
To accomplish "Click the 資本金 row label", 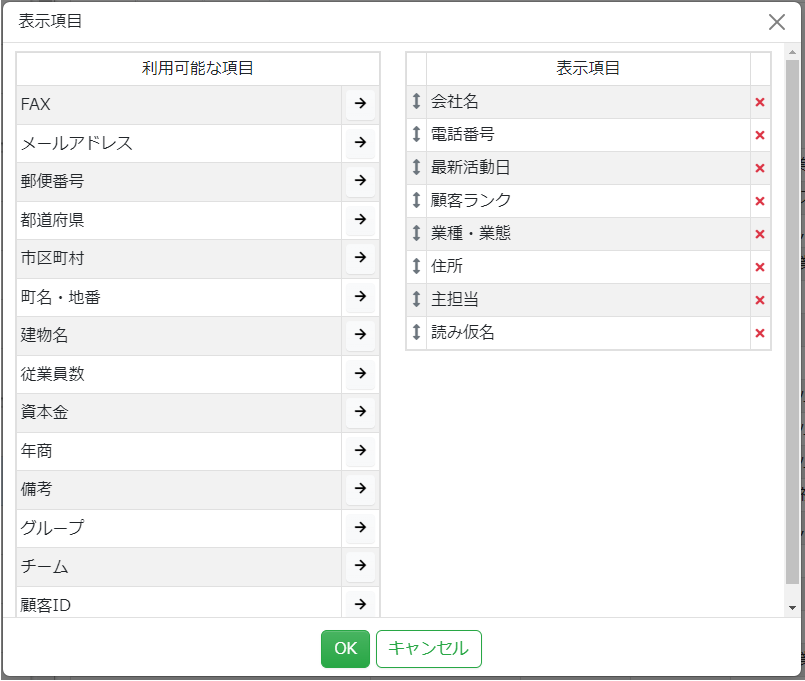I will [44, 412].
